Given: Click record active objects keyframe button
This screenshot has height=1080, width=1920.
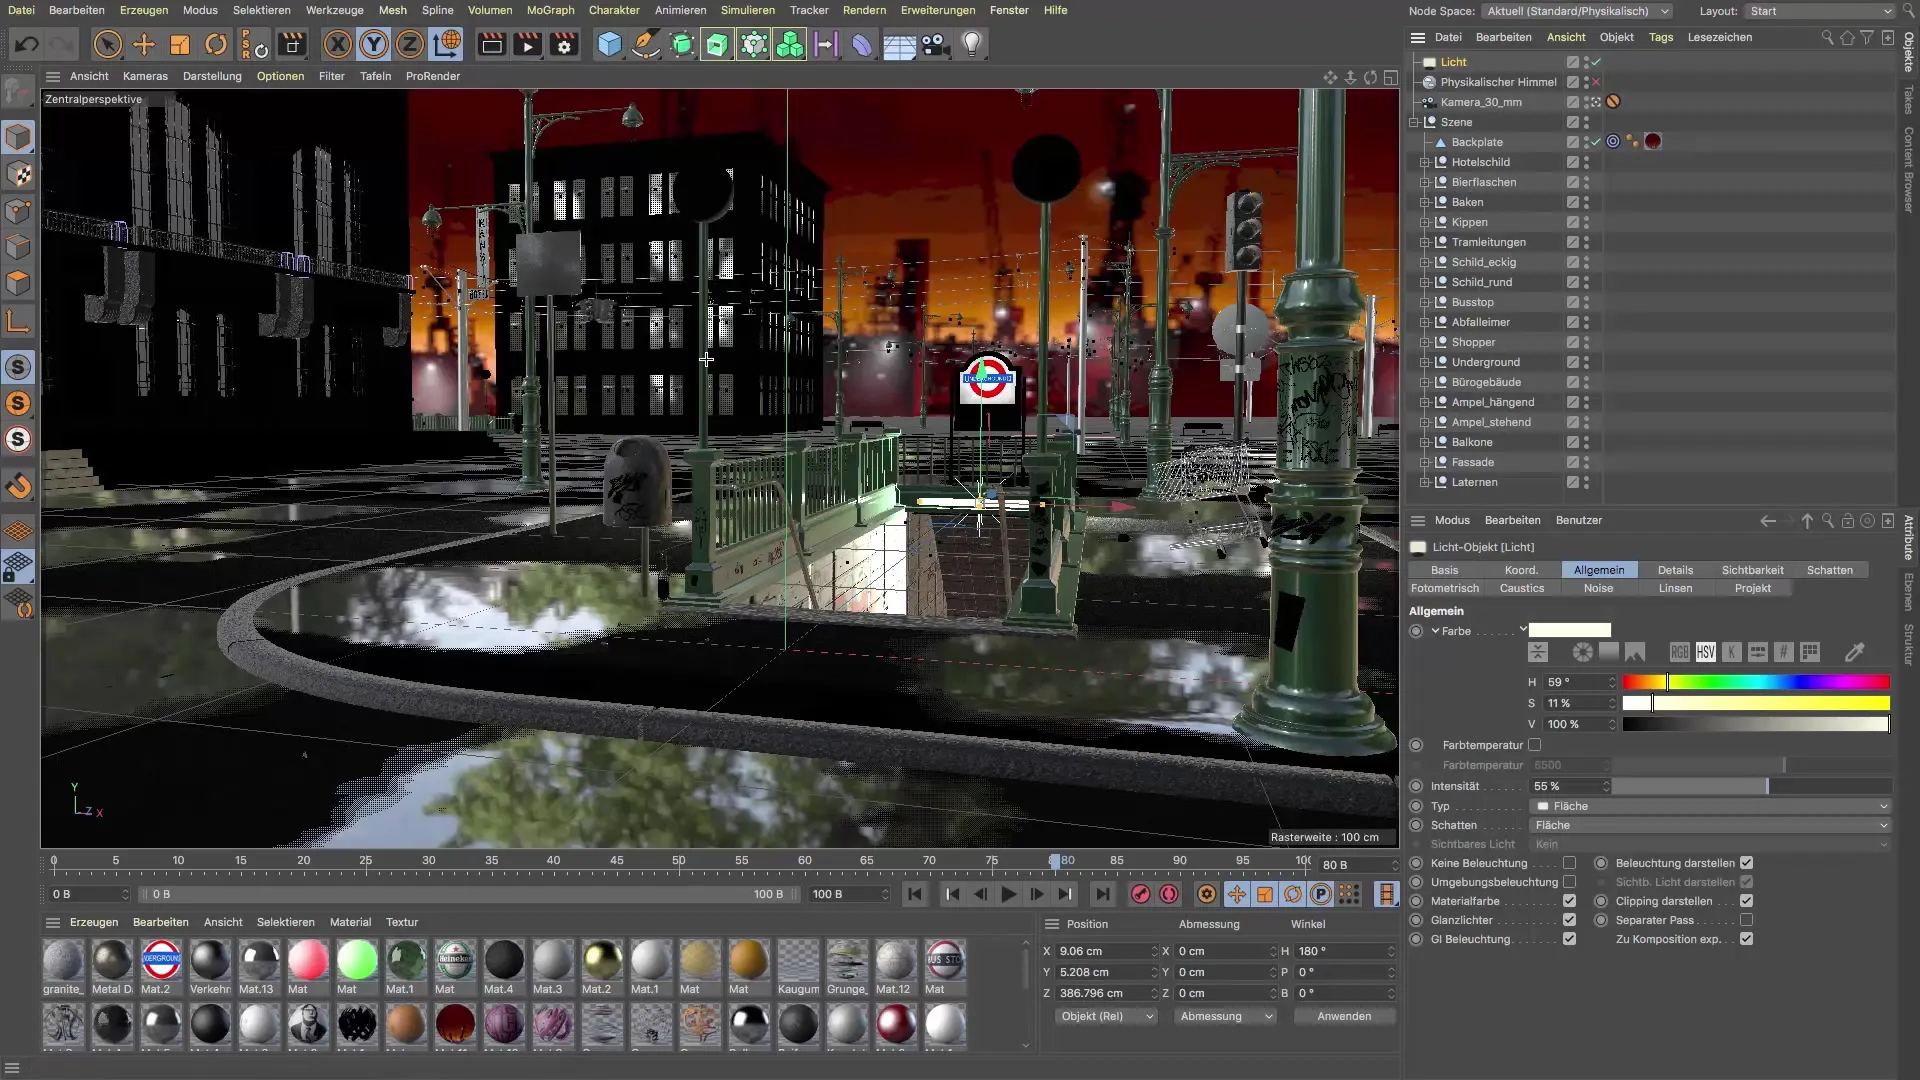Looking at the screenshot, I should (1140, 894).
